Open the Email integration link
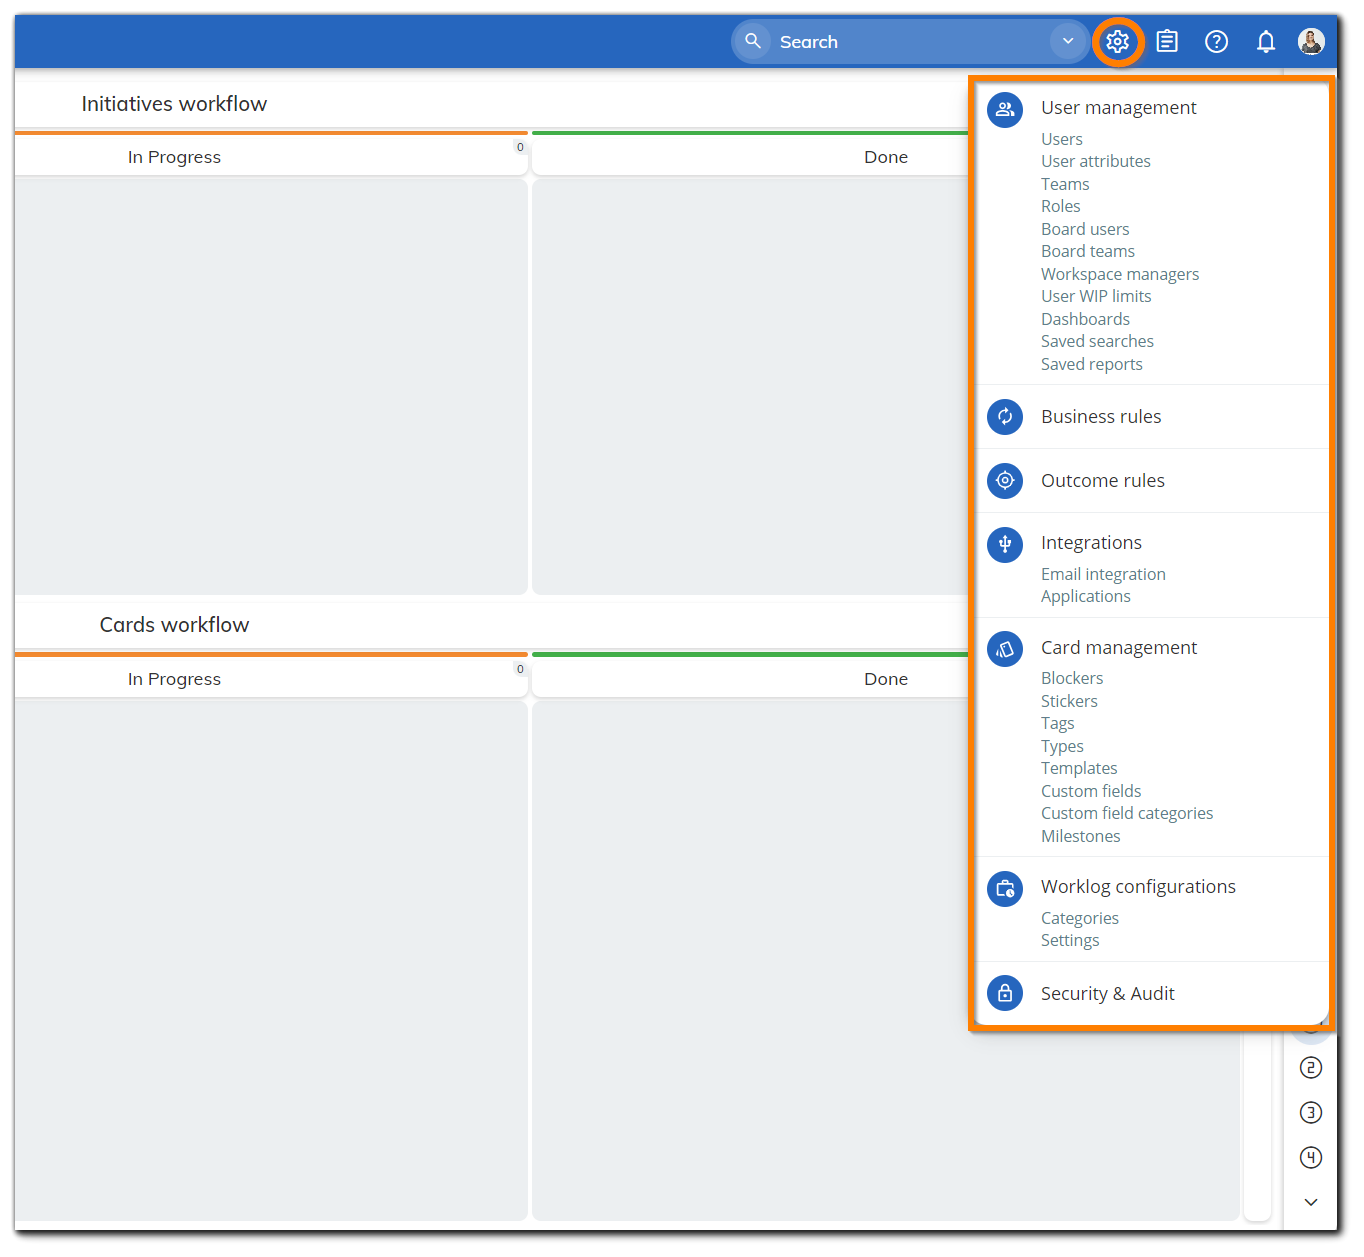This screenshot has height=1257, width=1364. [1102, 574]
